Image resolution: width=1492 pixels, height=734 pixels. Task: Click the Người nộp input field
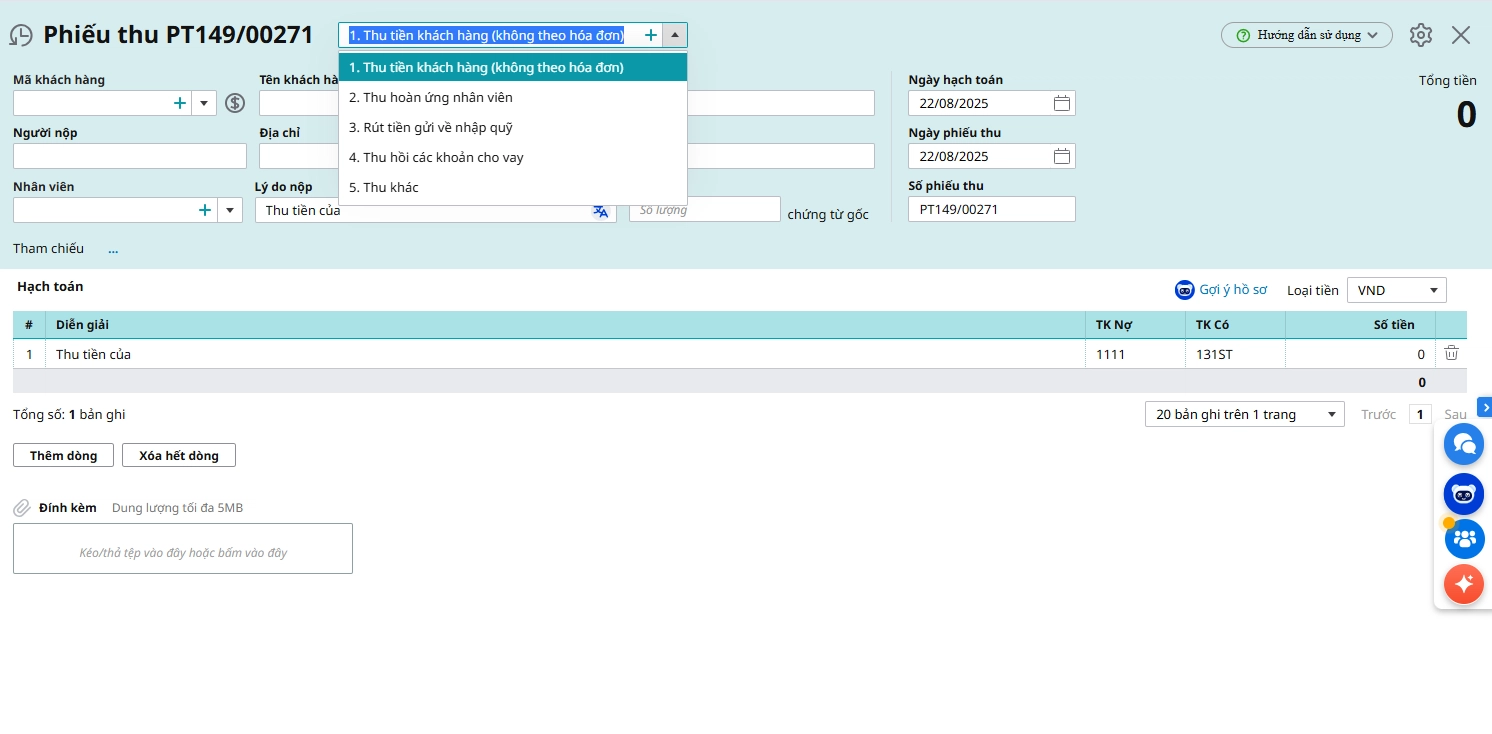point(130,156)
